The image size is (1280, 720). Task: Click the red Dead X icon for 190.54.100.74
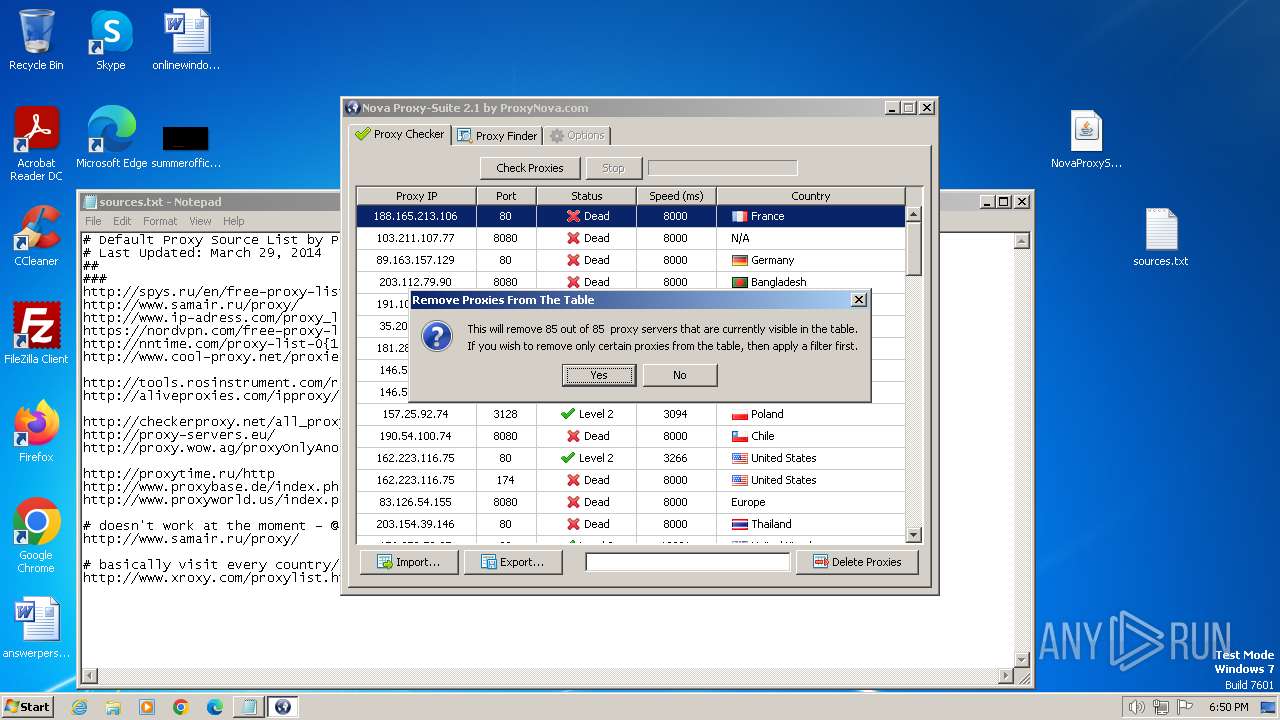pos(573,436)
